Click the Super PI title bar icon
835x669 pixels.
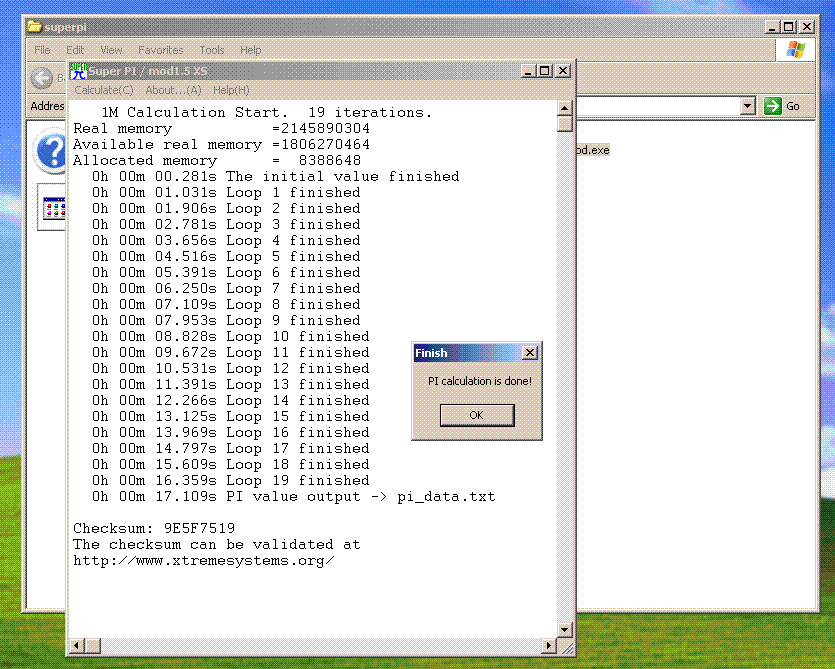click(78, 71)
